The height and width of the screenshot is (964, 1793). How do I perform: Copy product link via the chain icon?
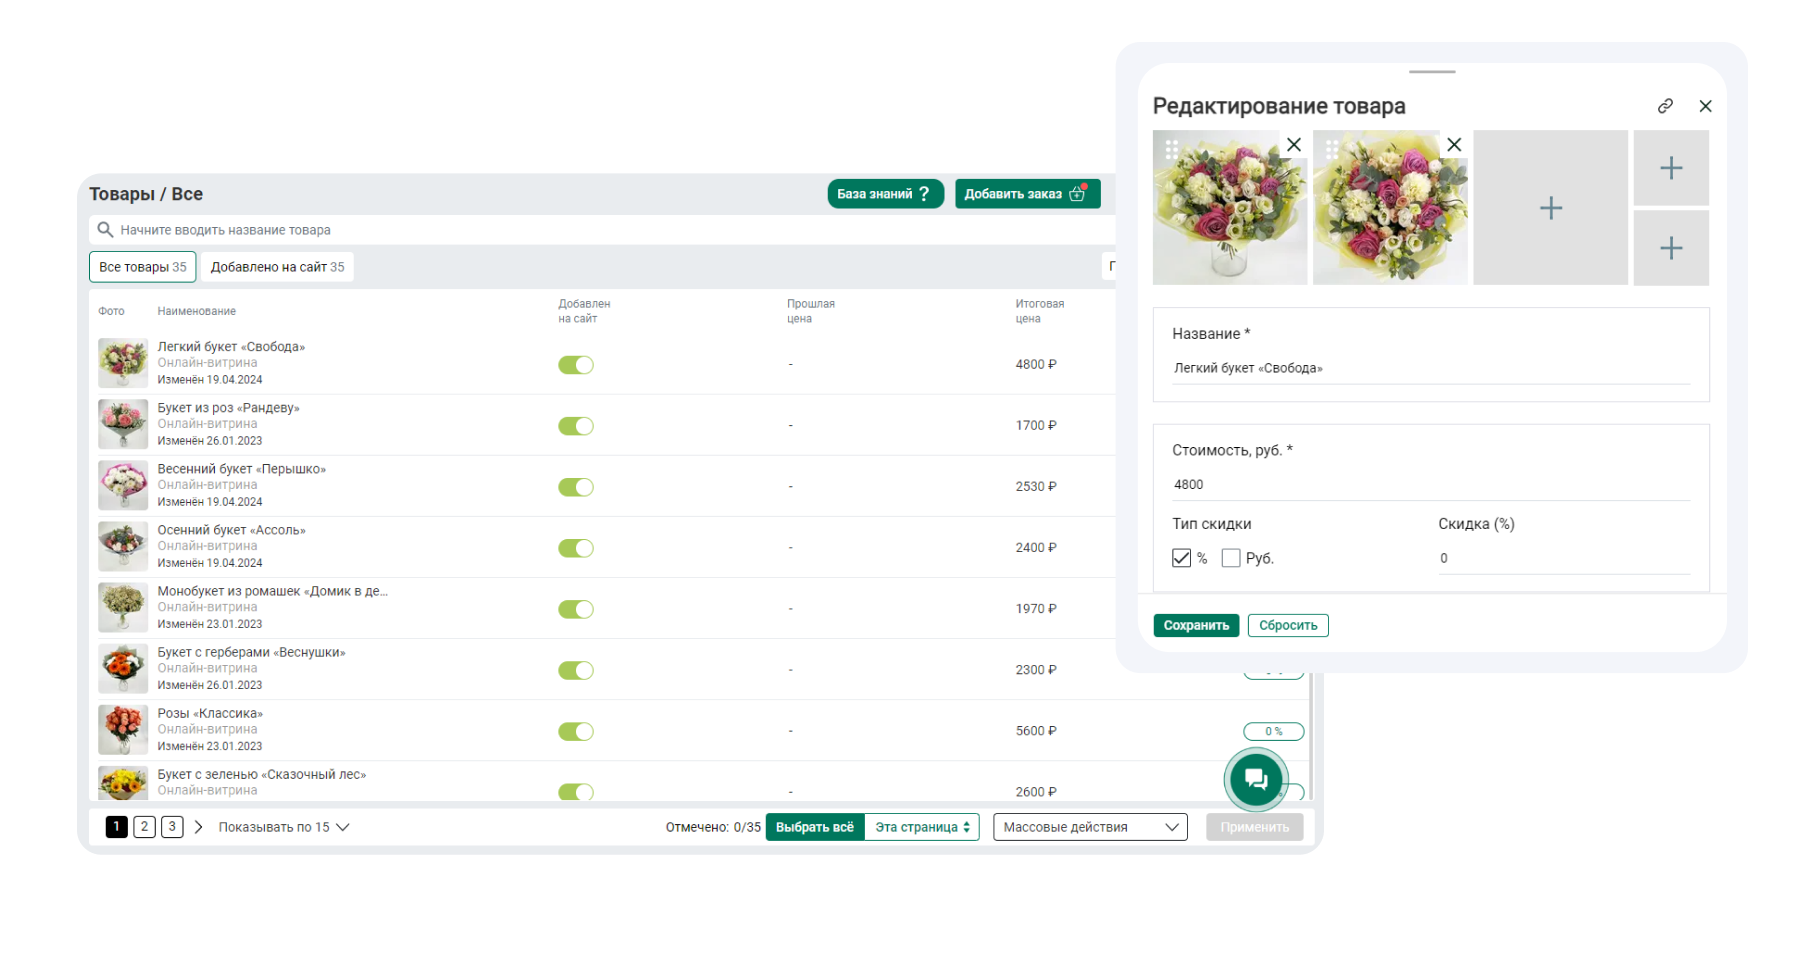click(1665, 106)
